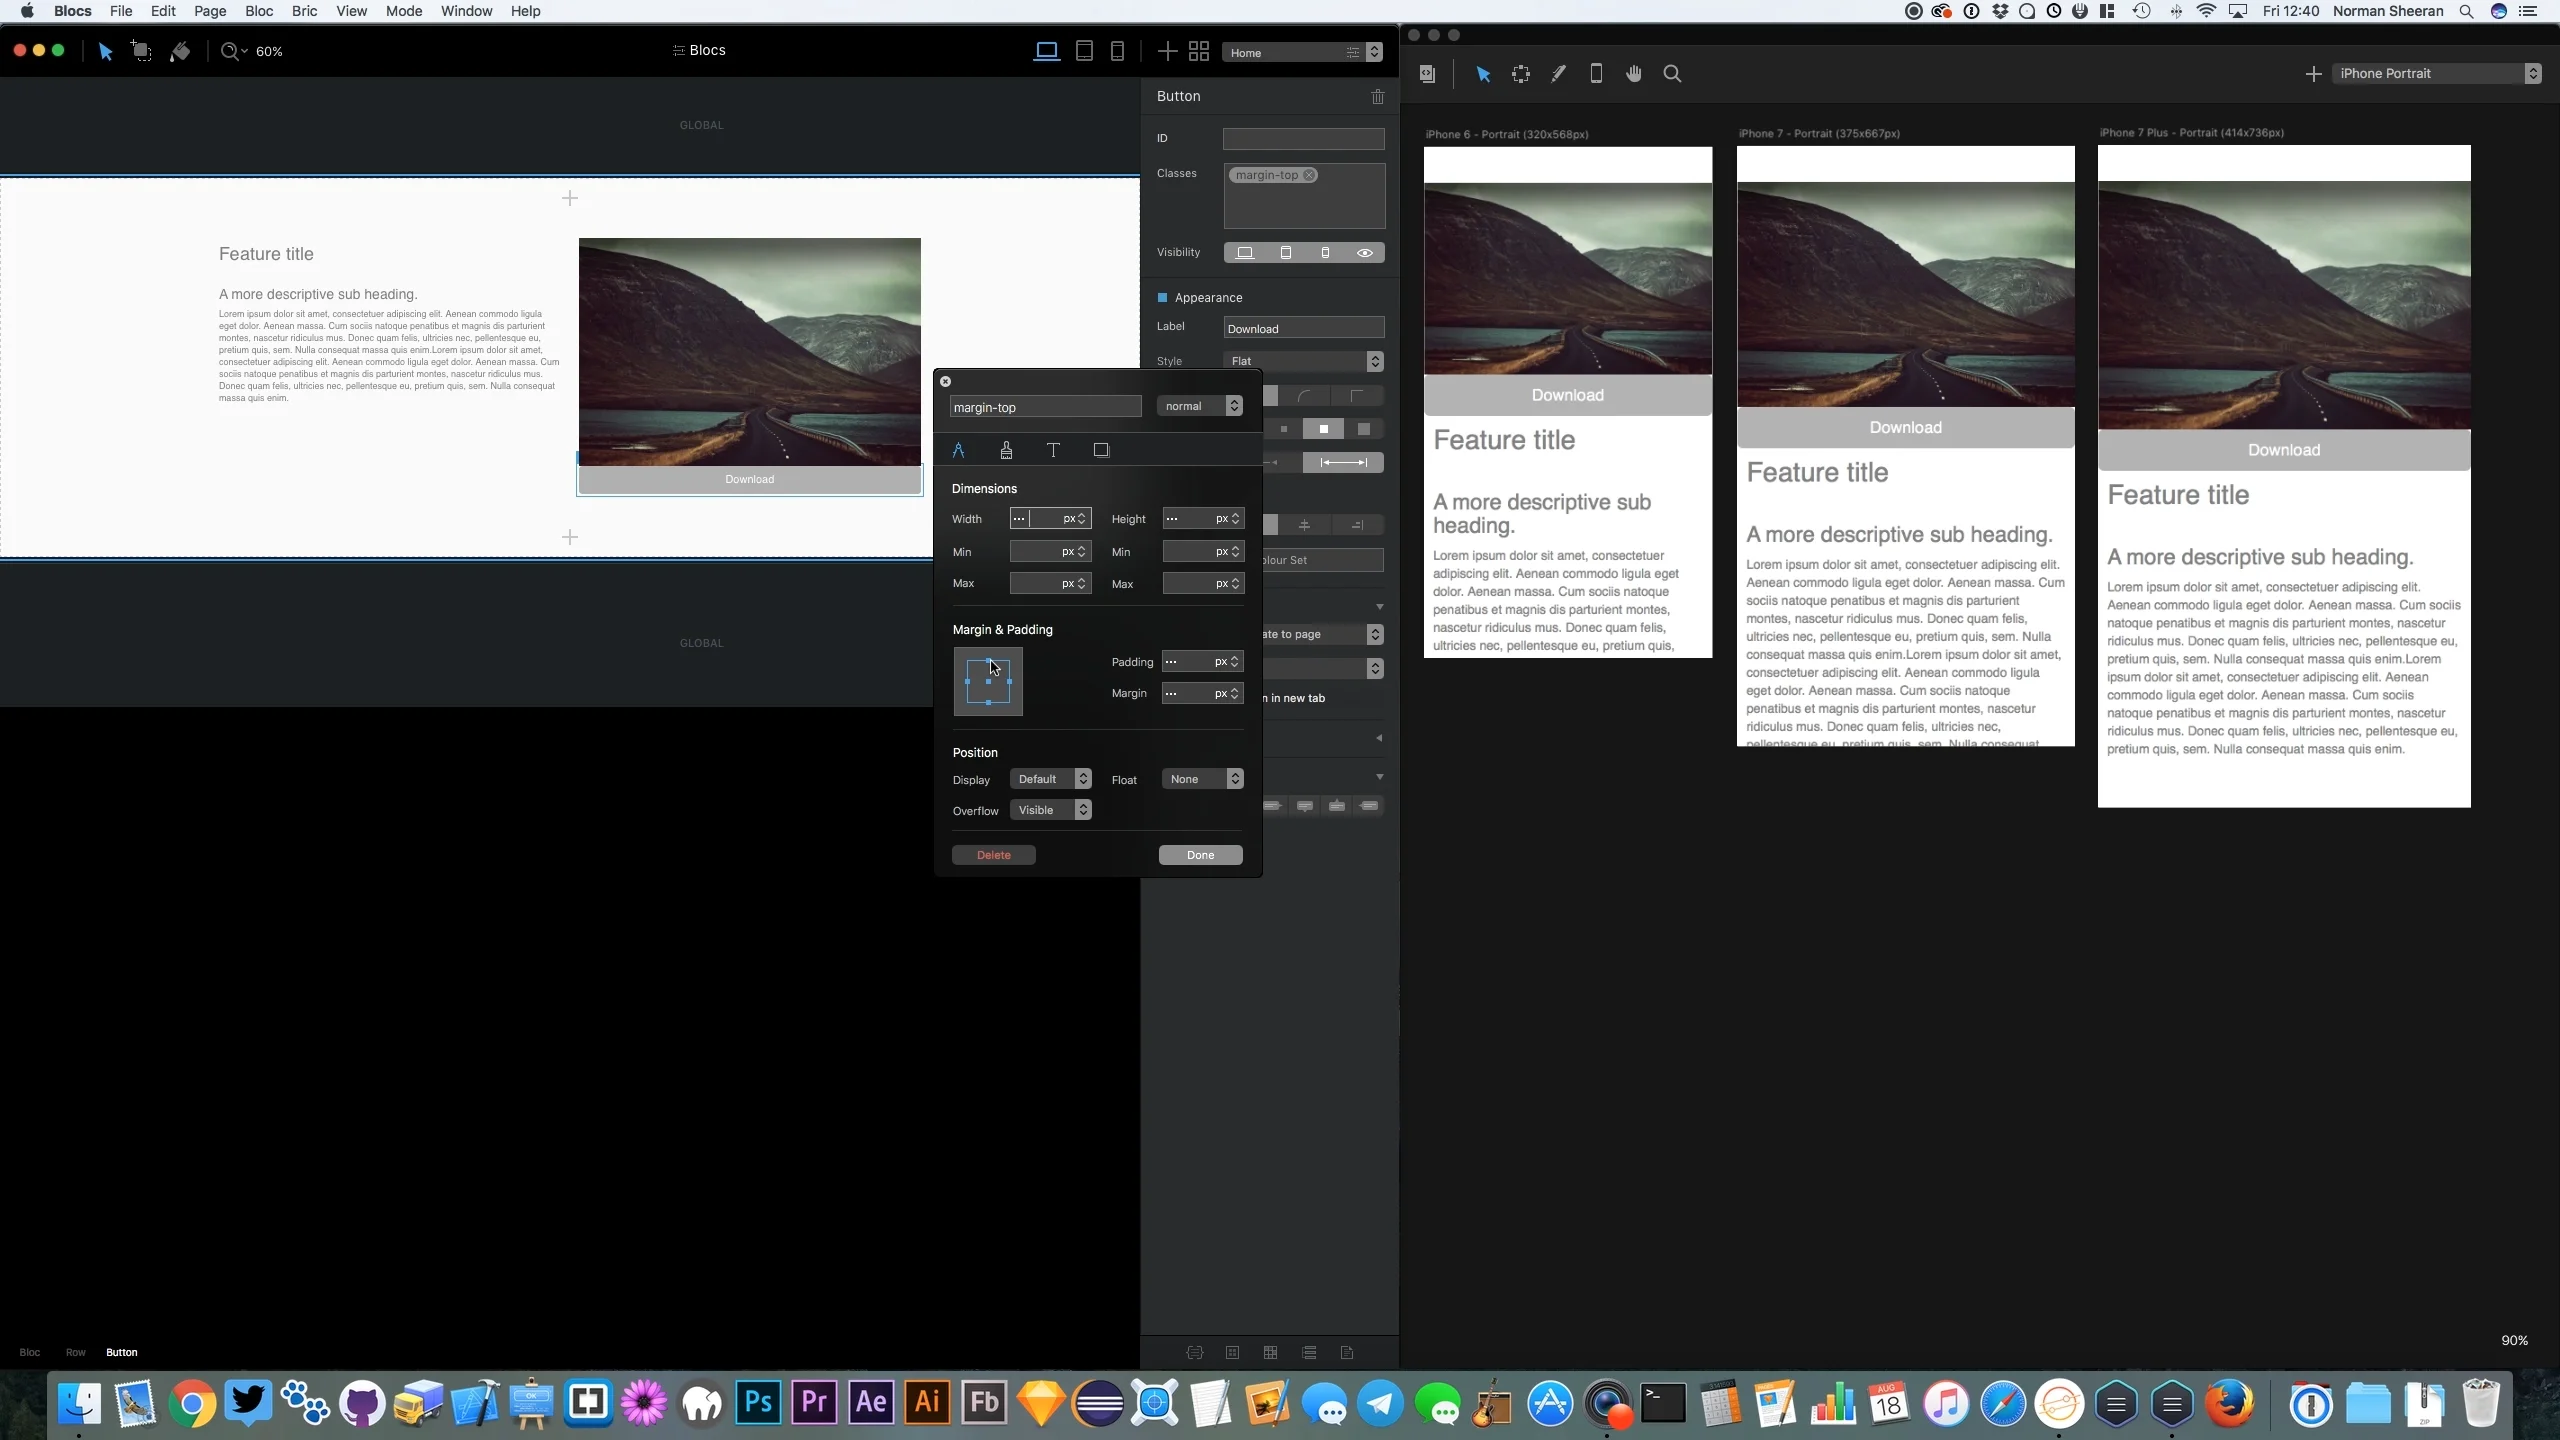Toggle desktop visibility for the button

[x=1245, y=253]
